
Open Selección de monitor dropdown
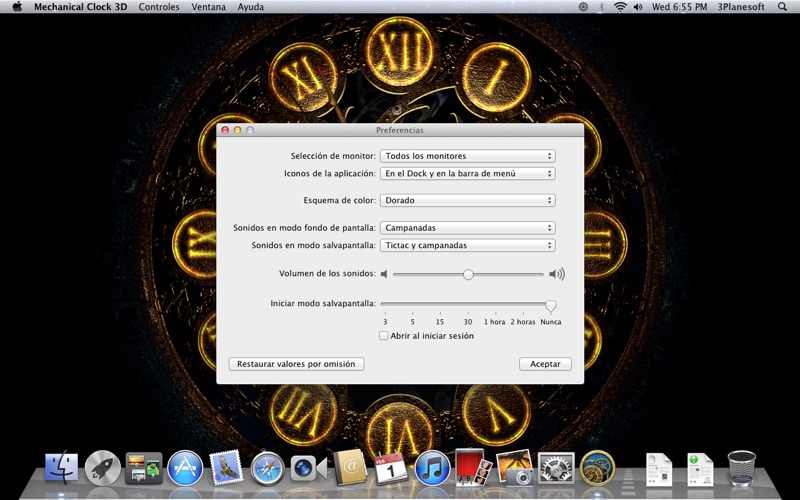(468, 156)
